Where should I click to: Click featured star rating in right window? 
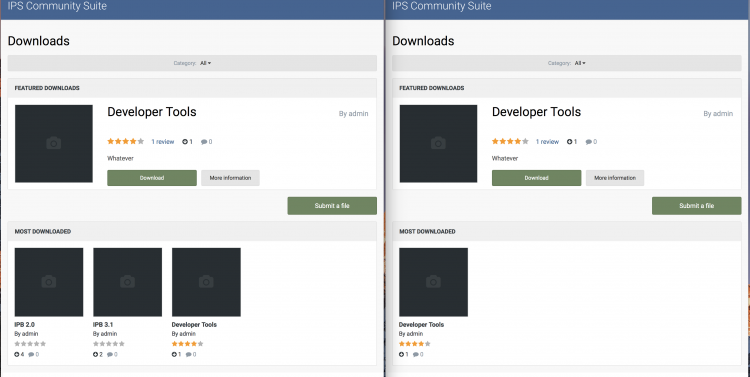click(x=510, y=141)
